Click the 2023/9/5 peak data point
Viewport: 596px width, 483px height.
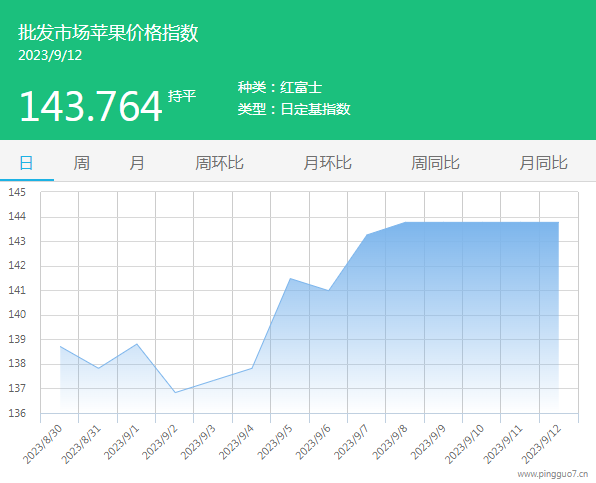tap(290, 279)
